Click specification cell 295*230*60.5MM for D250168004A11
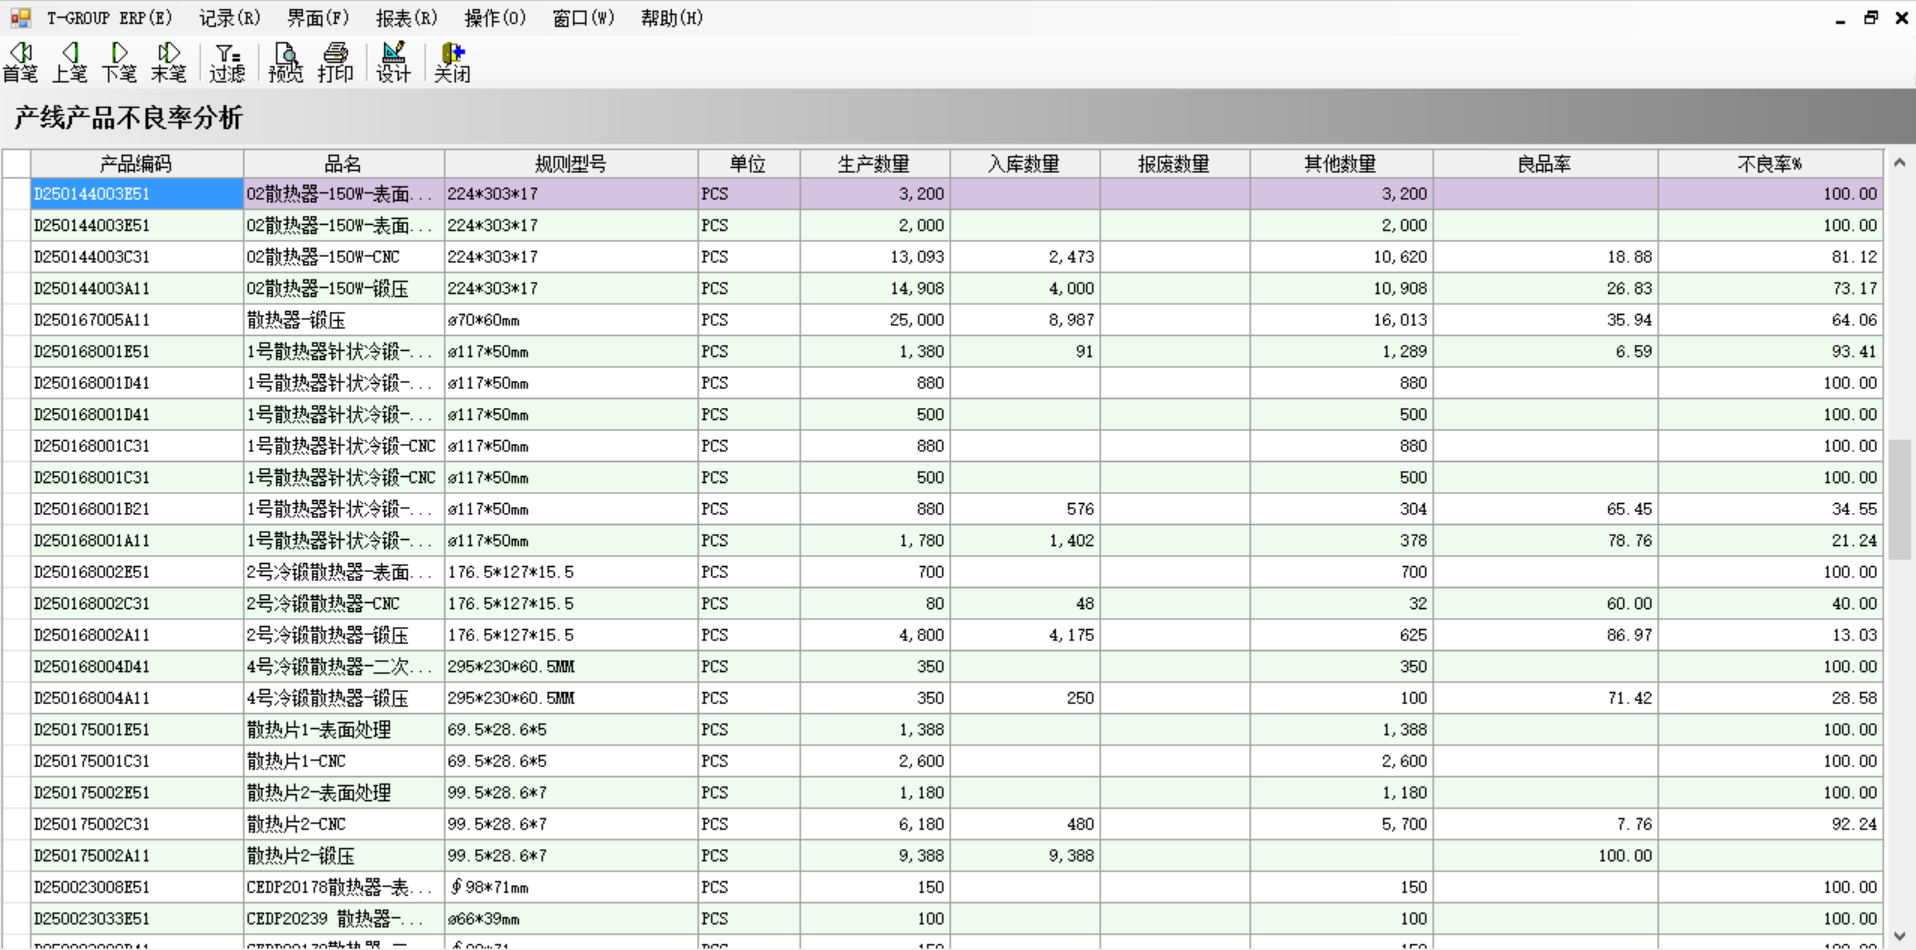 (x=571, y=698)
